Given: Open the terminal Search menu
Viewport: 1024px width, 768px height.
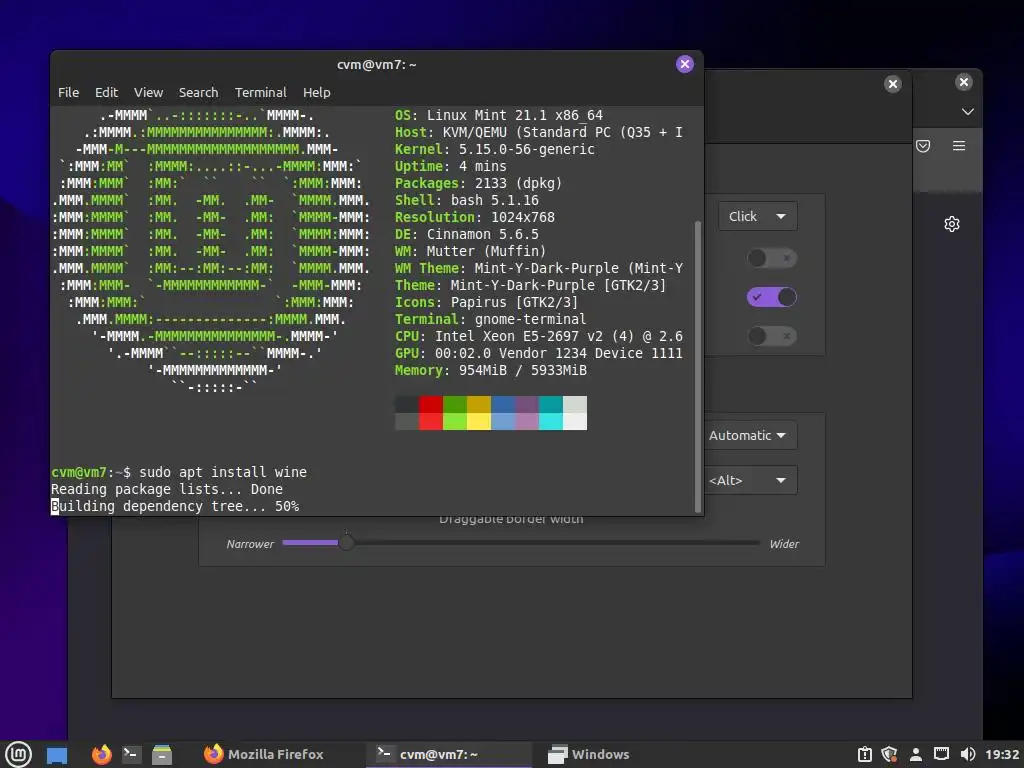Looking at the screenshot, I should pos(199,92).
